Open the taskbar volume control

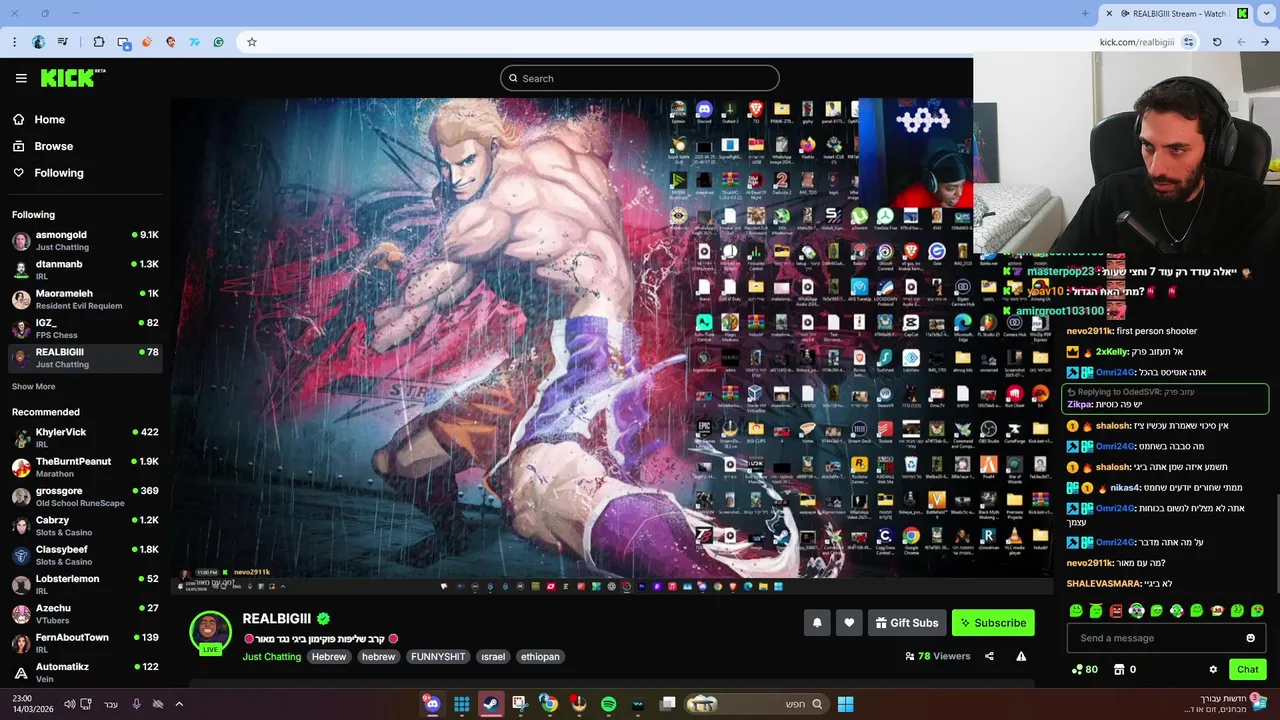click(69, 704)
